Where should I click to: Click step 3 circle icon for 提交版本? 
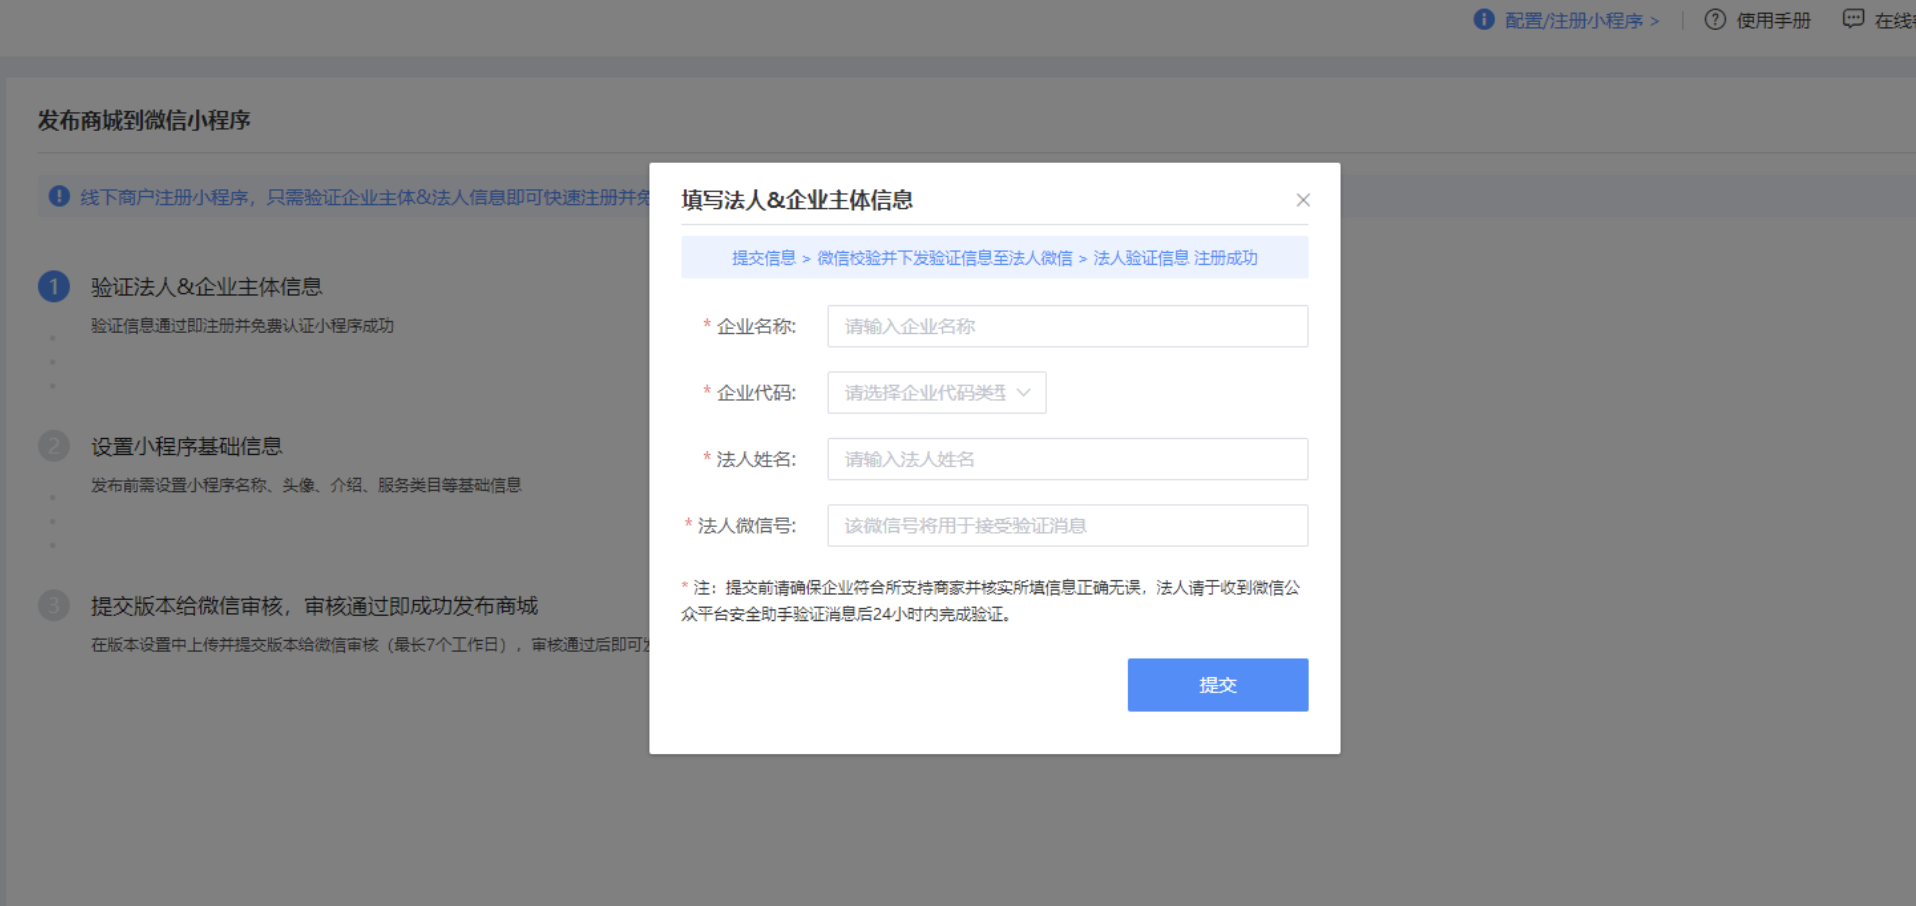coord(54,606)
